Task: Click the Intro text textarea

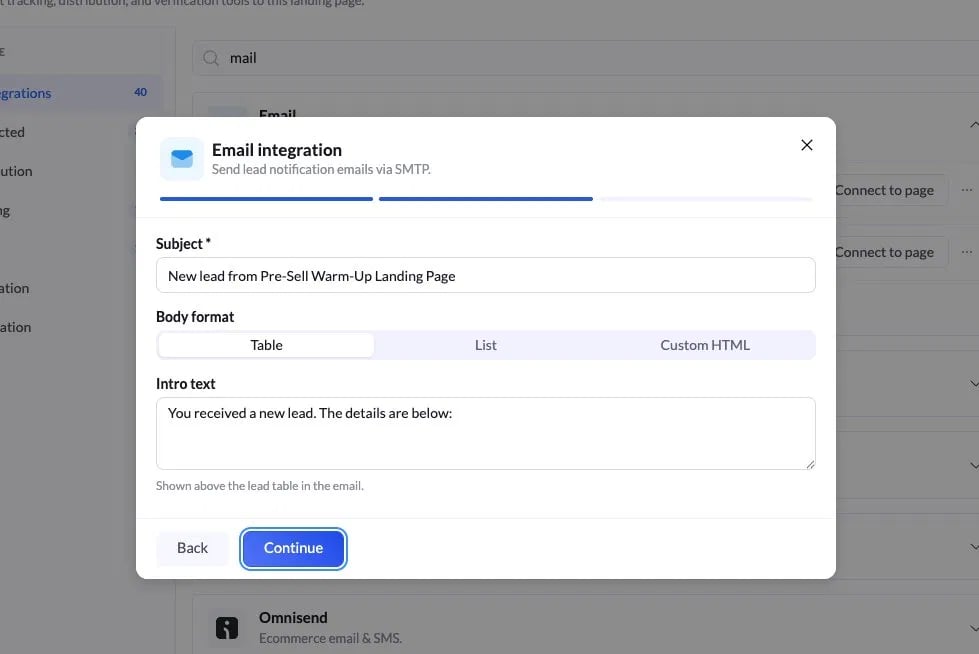Action: tap(485, 434)
